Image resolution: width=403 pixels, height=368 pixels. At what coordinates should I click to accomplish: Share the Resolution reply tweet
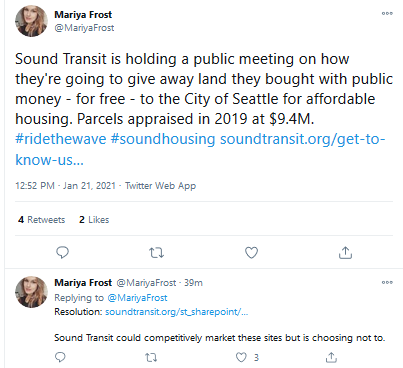coord(331,357)
